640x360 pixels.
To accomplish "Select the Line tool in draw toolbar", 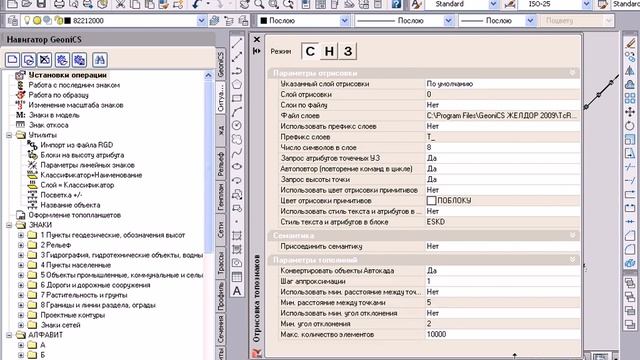I will [x=237, y=43].
